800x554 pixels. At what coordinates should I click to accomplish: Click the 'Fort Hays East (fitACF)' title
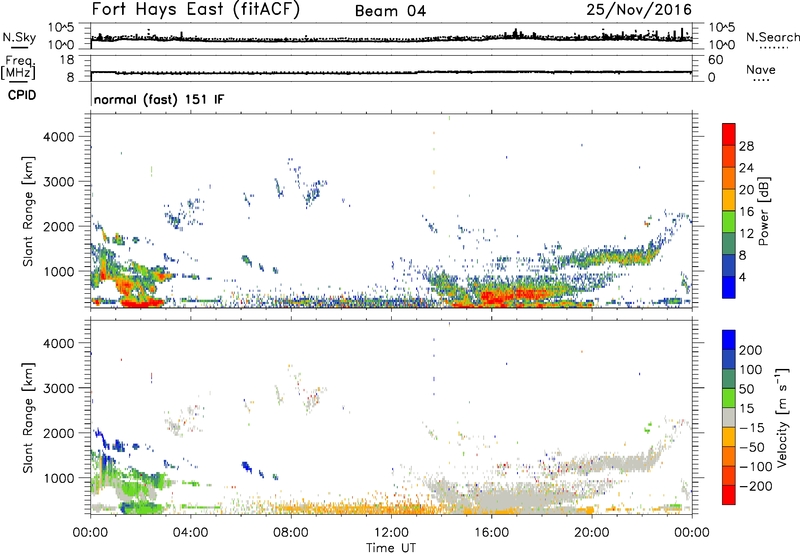pyautogui.click(x=195, y=9)
